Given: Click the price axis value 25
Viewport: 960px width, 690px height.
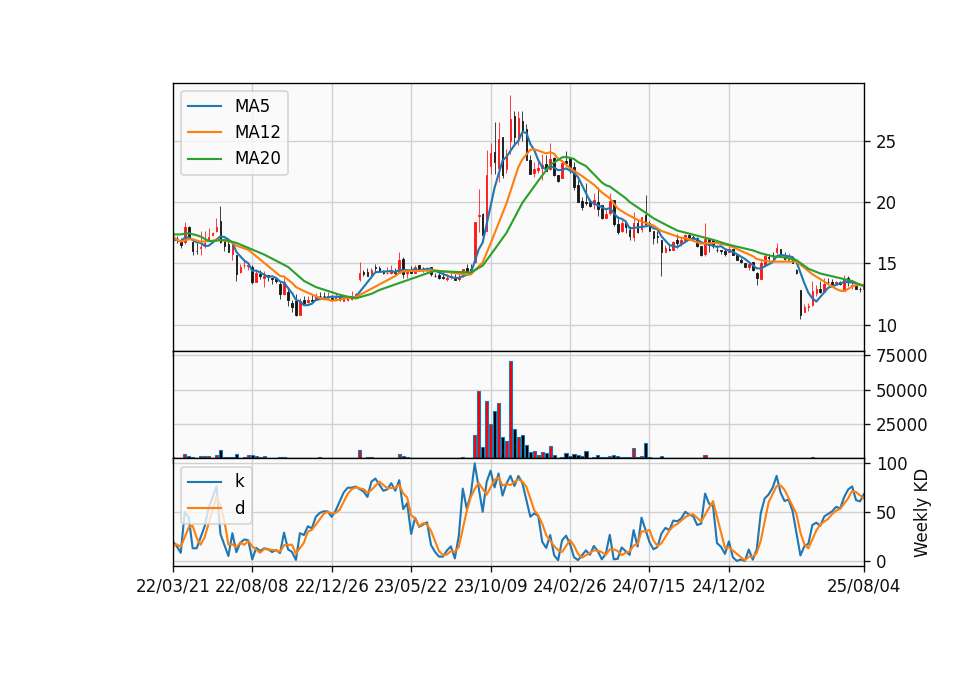Looking at the screenshot, I should [x=886, y=142].
